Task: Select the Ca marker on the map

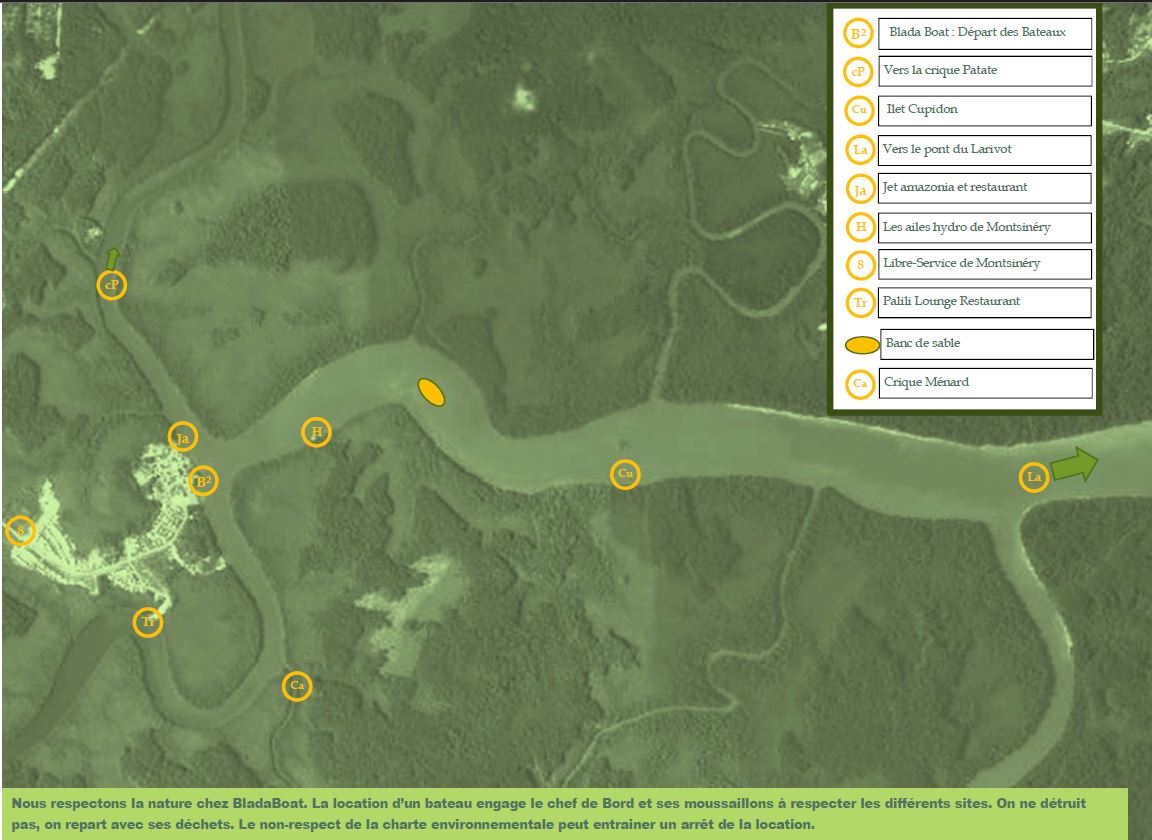Action: 296,686
